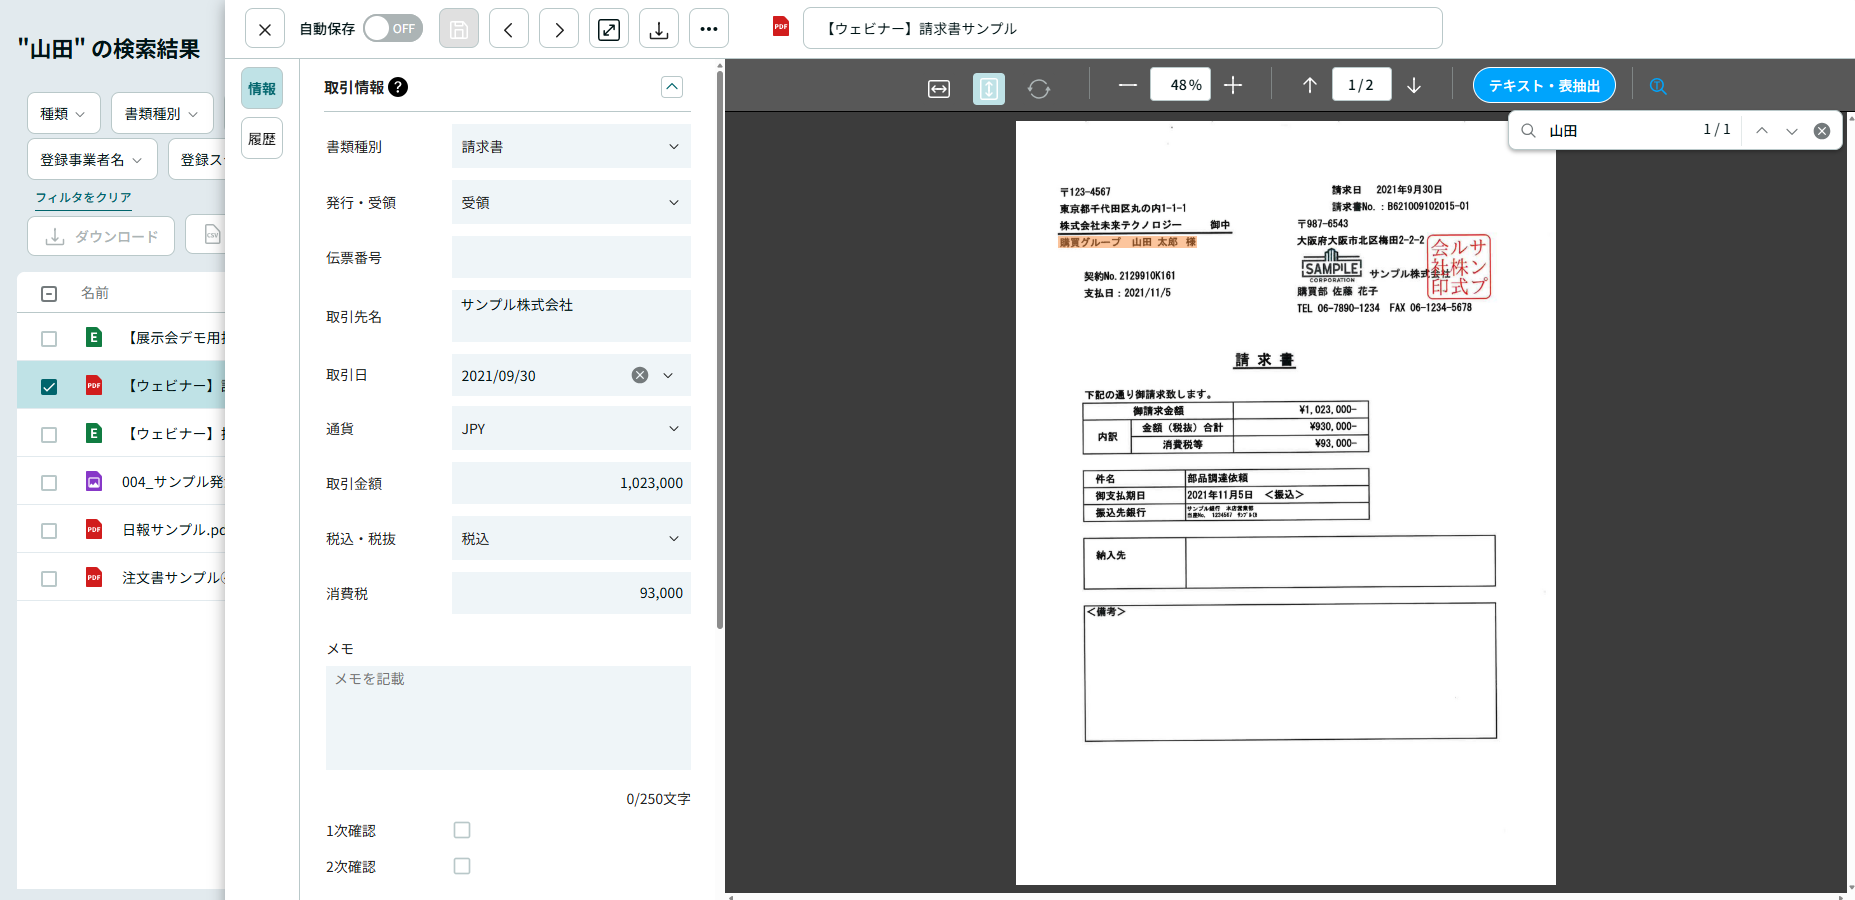Select the 情報 tab
This screenshot has height=900, width=1855.
coord(262,88)
